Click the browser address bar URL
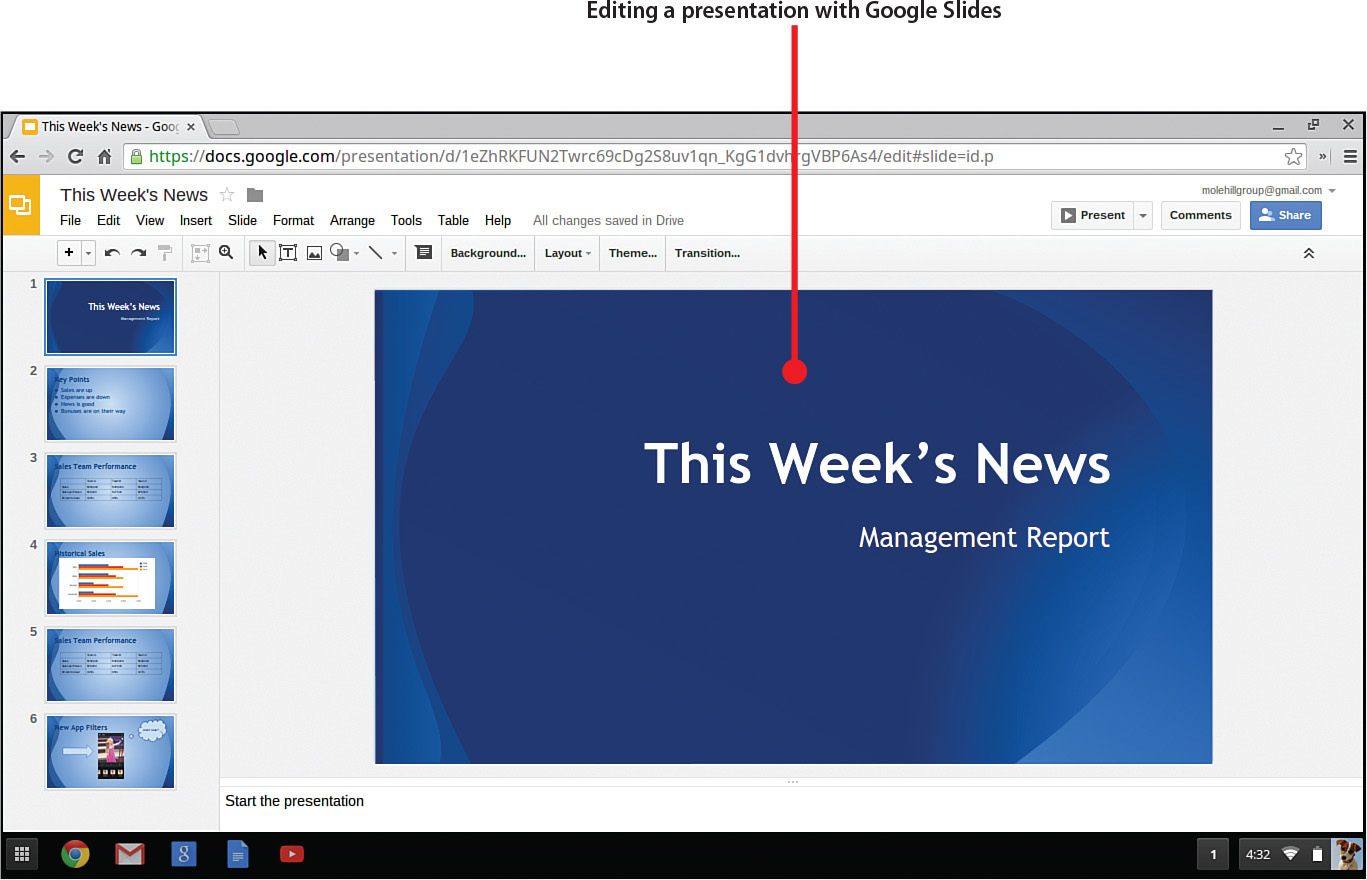This screenshot has height=880, width=1367. [571, 157]
